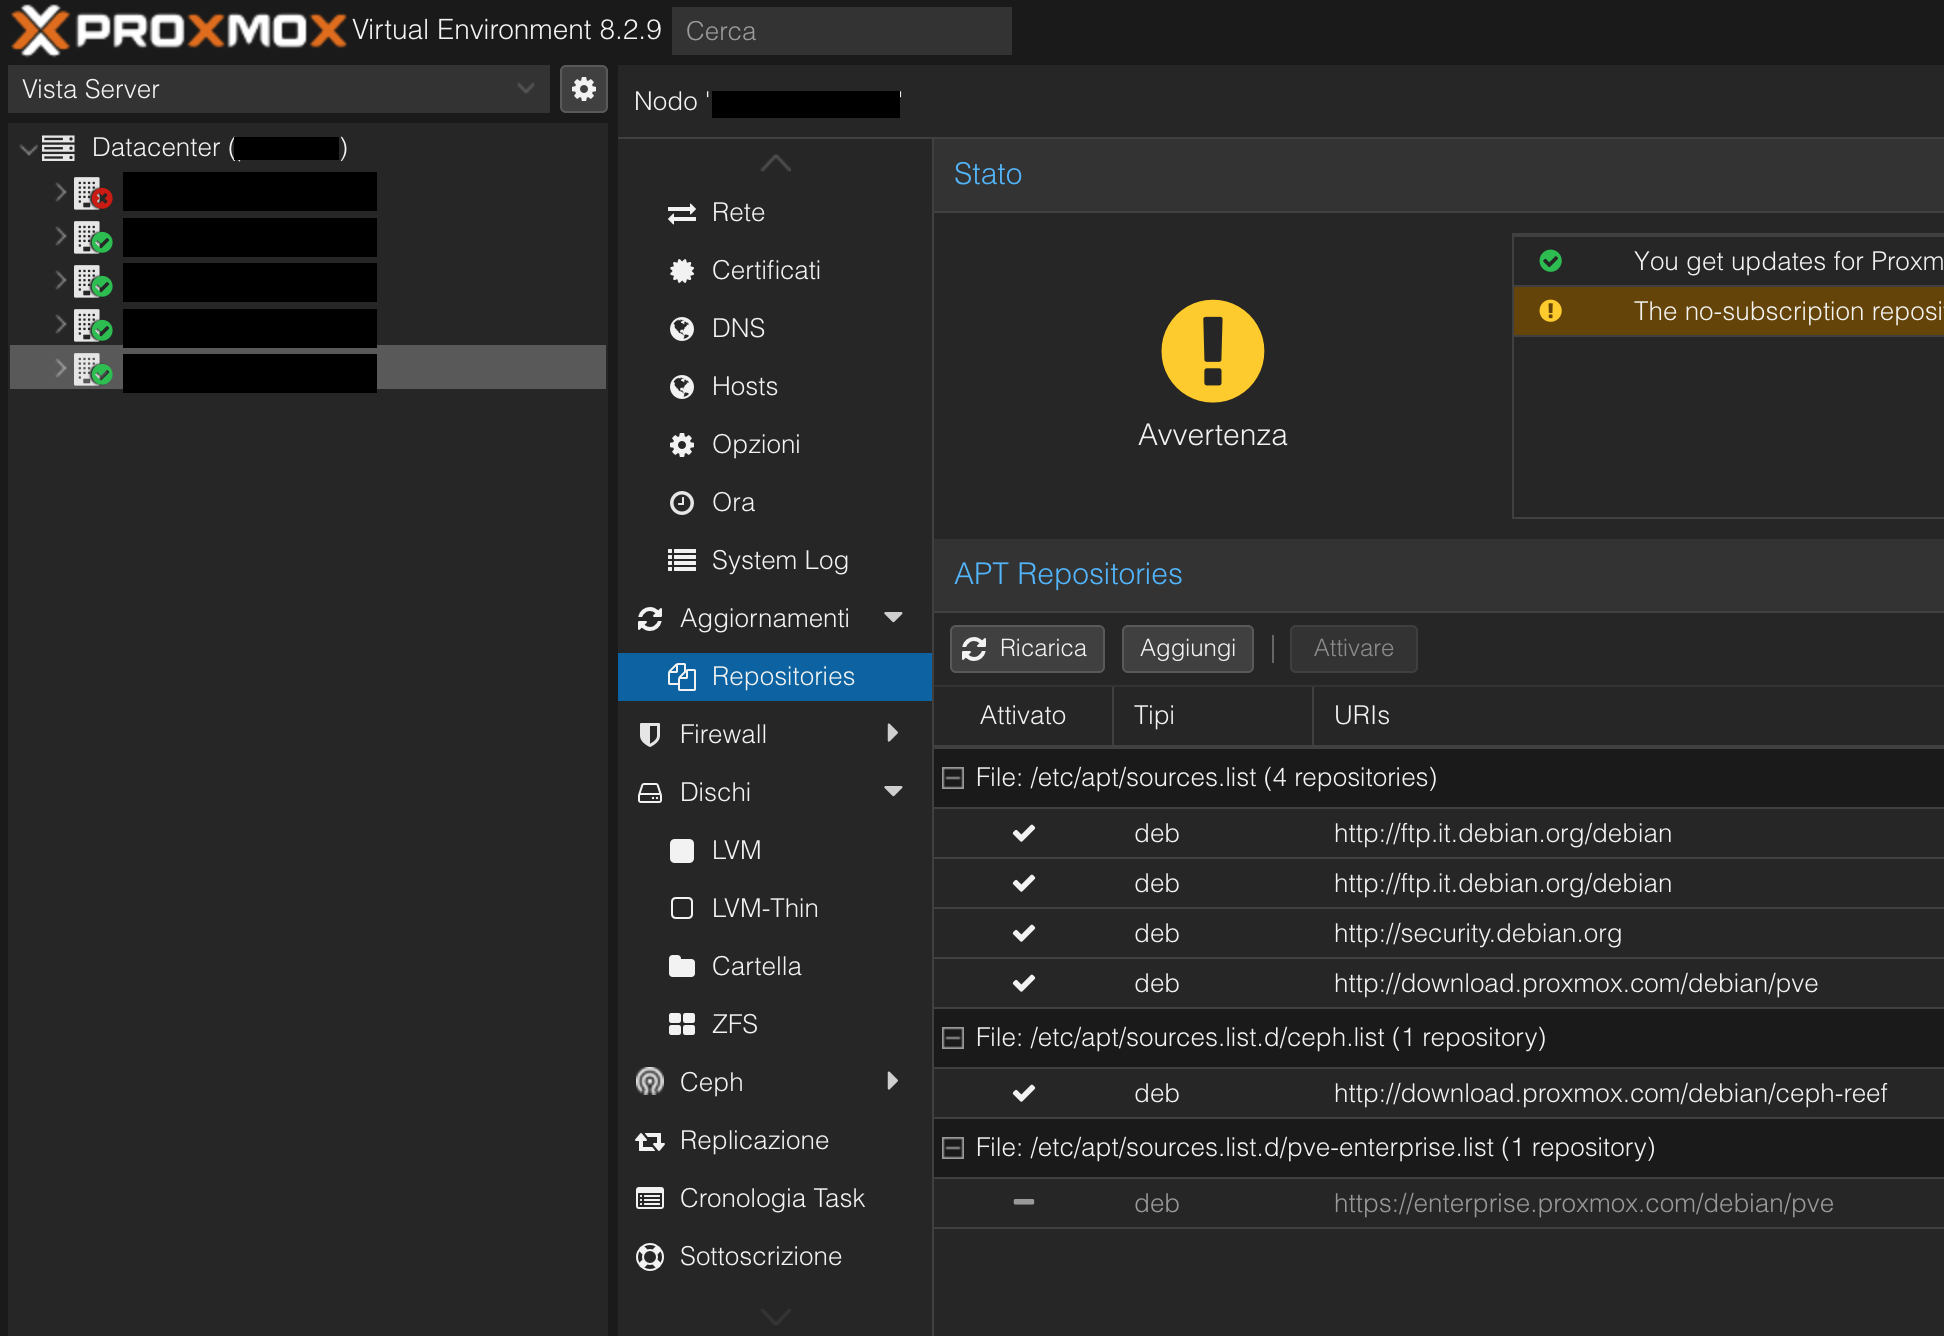Collapse the /etc/apt/sources.list repository group
1944x1336 pixels.
point(952,777)
